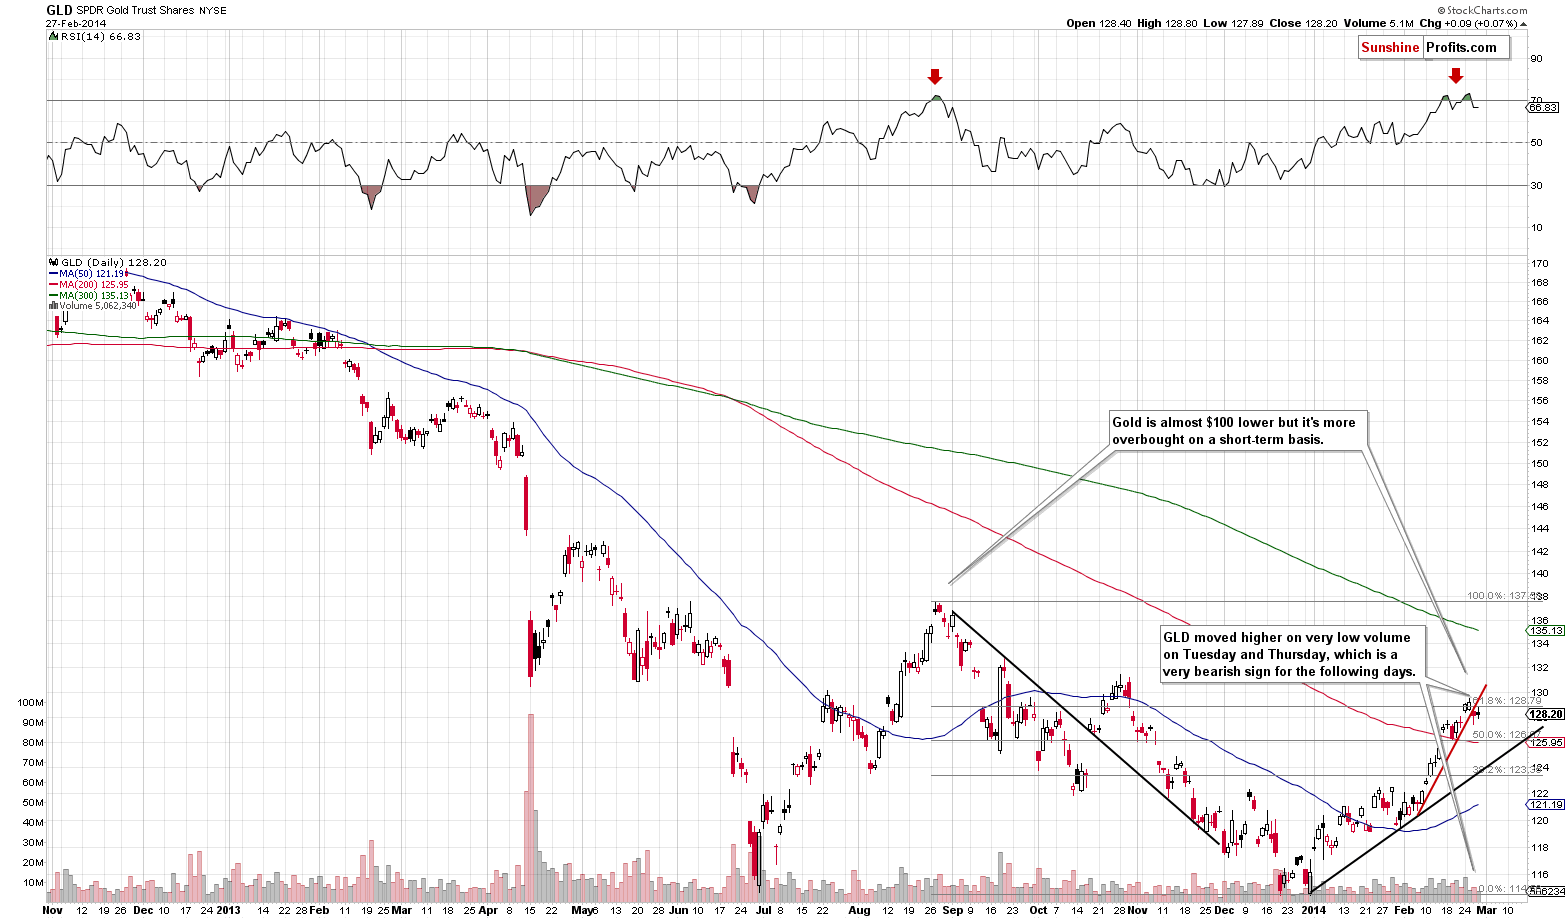Click the Sunshine Profits.com logo
Viewport: 1565px width, 919px height.
tap(1433, 47)
